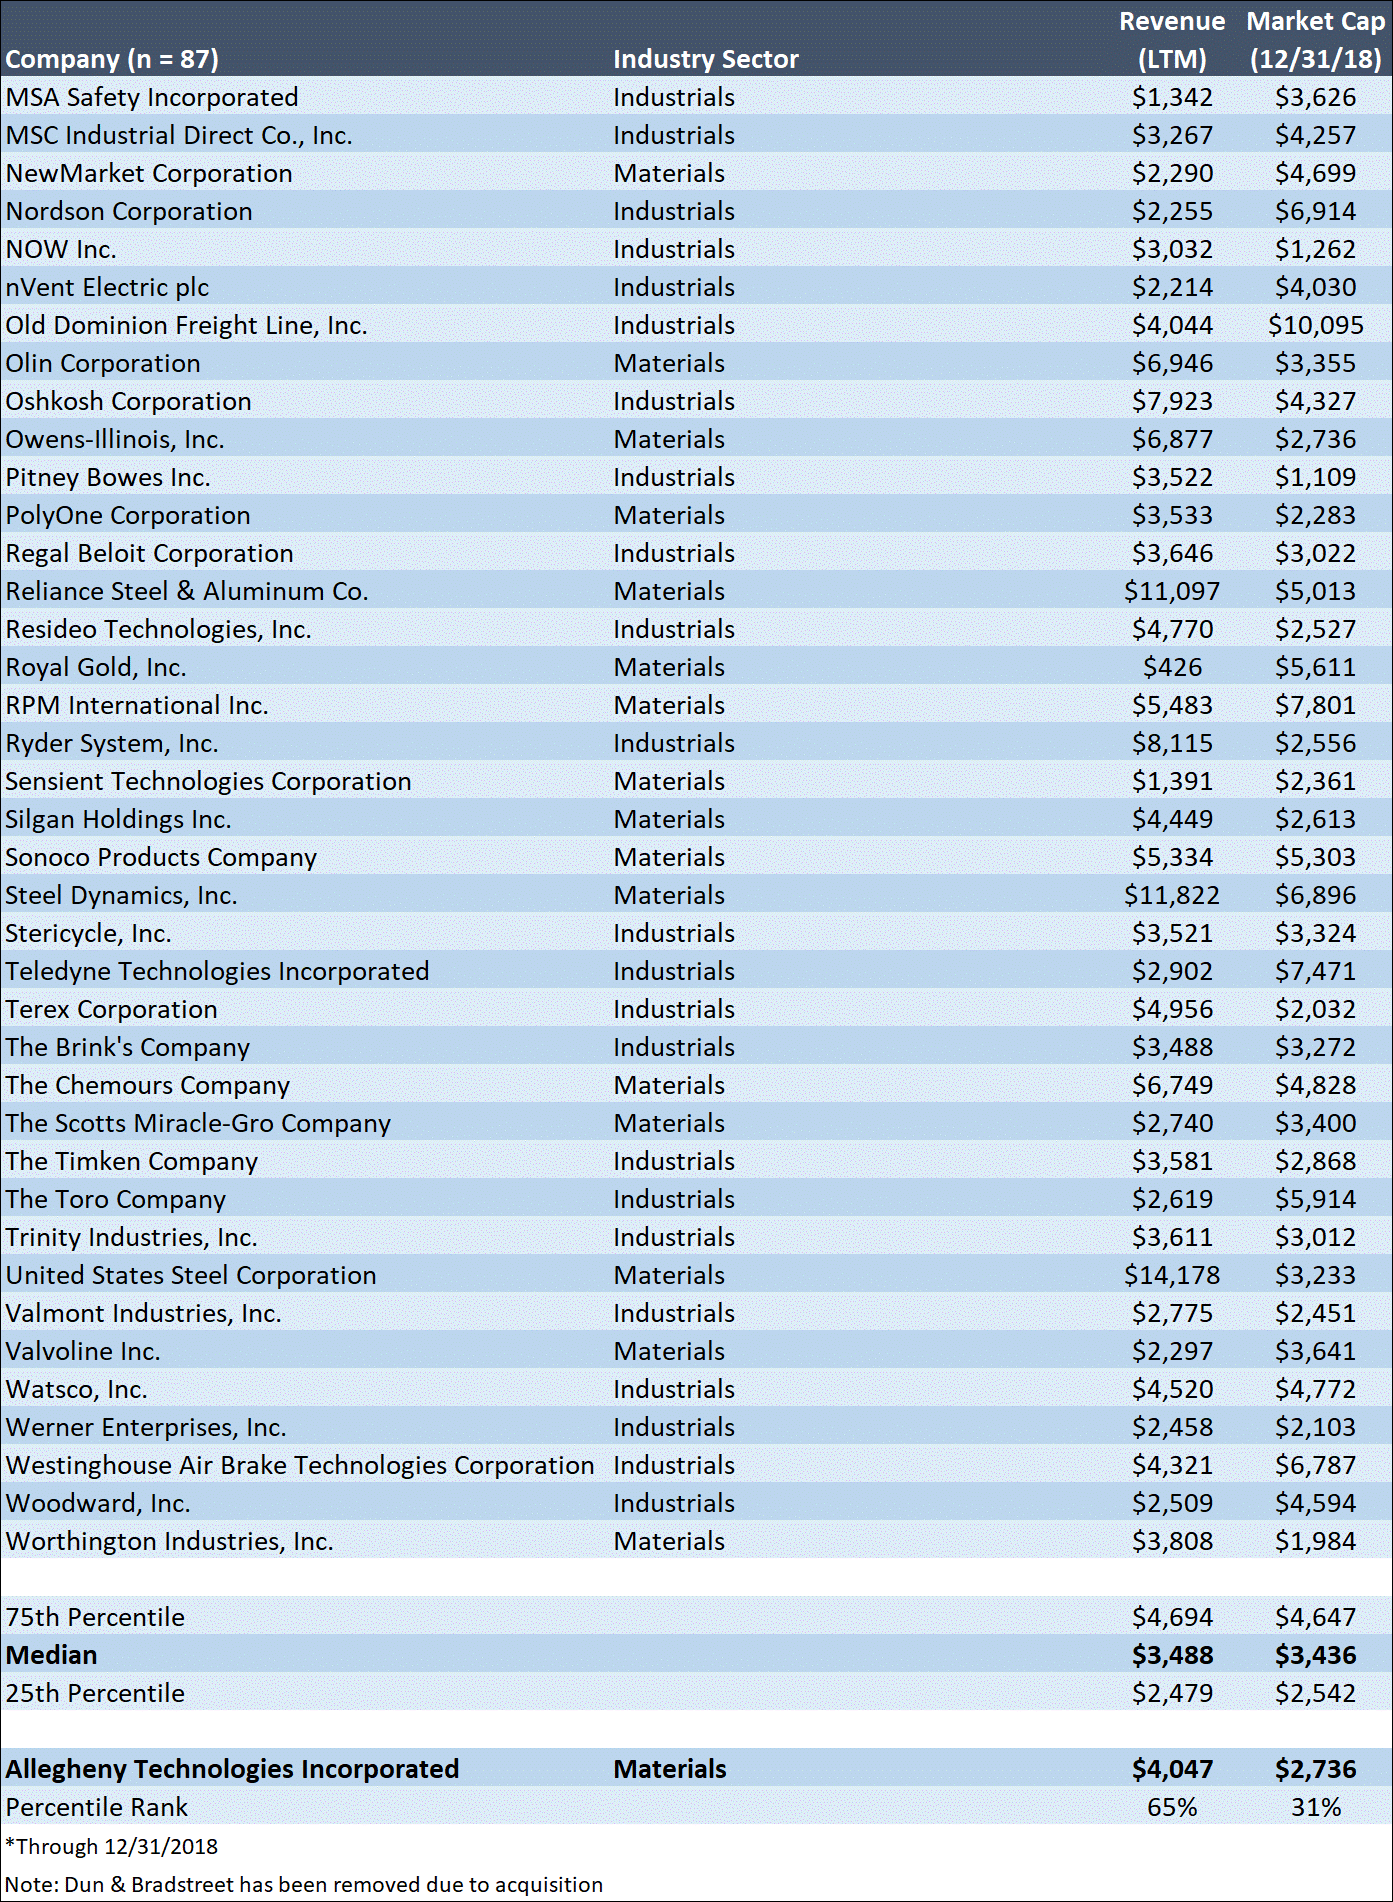Screen dimensions: 1393x1902
Task: Select 'PolyOne Corporation' cell
Action: pos(128,515)
